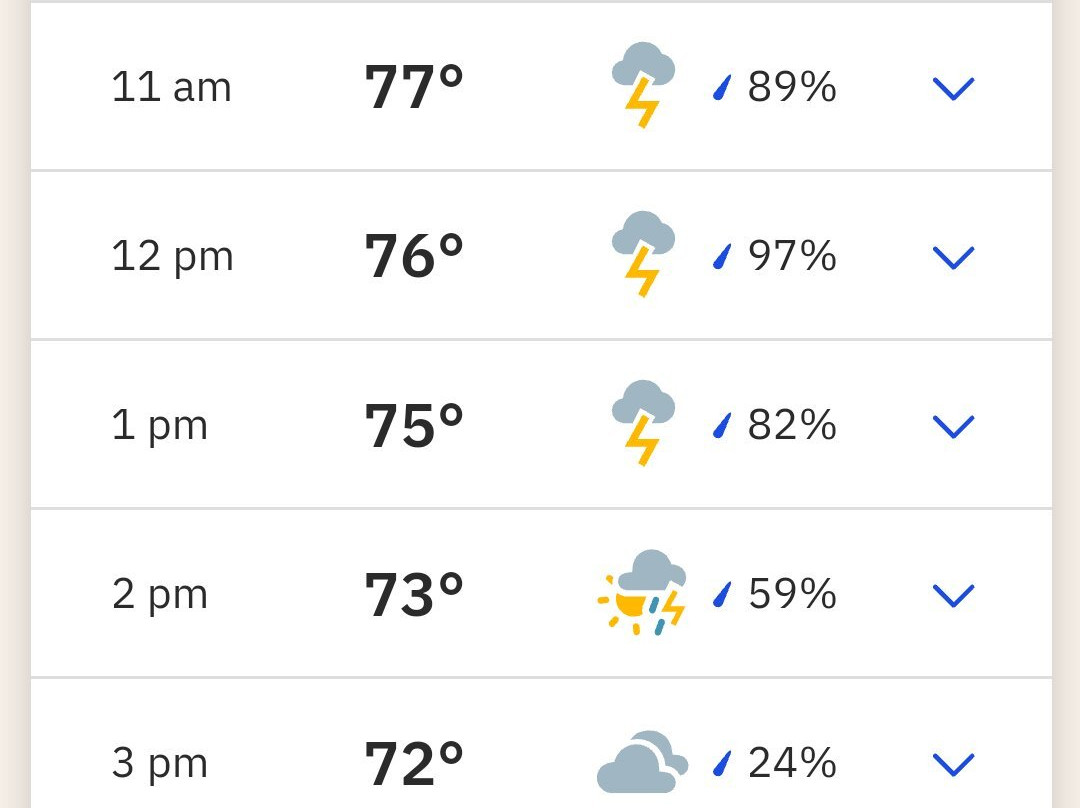Viewport: 1080px width, 808px height.
Task: Click the thunderstorm icon for 12 pm
Action: [643, 254]
